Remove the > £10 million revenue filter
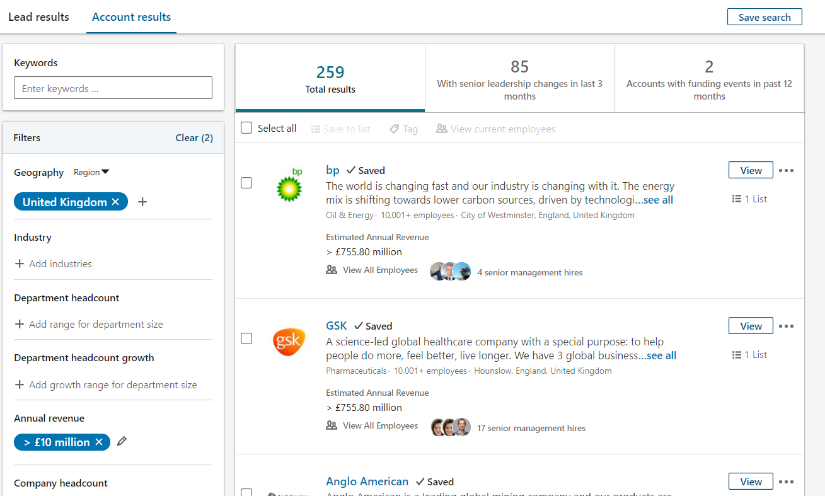Viewport: 825px width, 496px height. pos(98,442)
